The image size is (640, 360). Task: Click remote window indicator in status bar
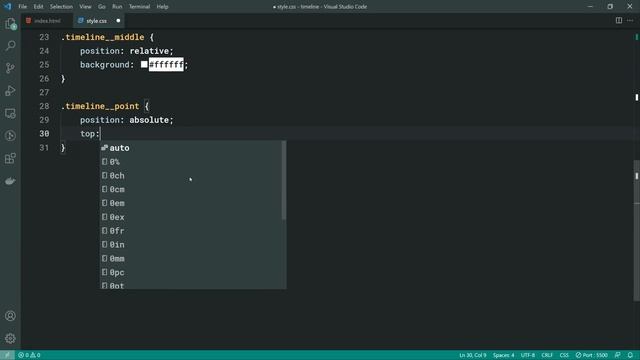coord(7,355)
